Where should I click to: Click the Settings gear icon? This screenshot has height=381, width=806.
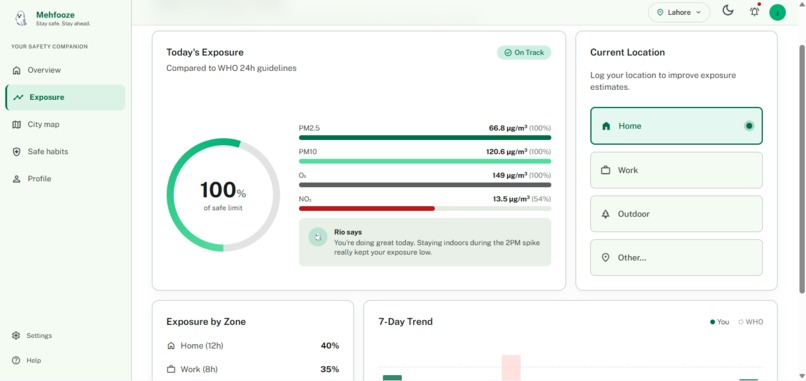[16, 336]
